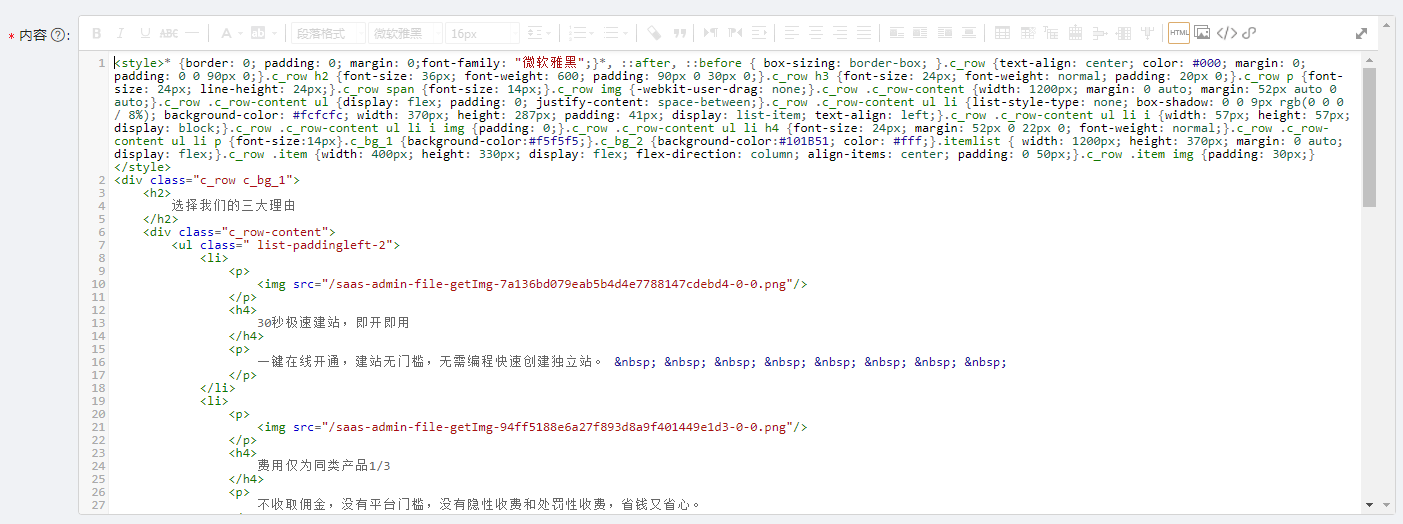The height and width of the screenshot is (524, 1403).
Task: Apply the background color 'ab' swatch
Action: coord(258,33)
